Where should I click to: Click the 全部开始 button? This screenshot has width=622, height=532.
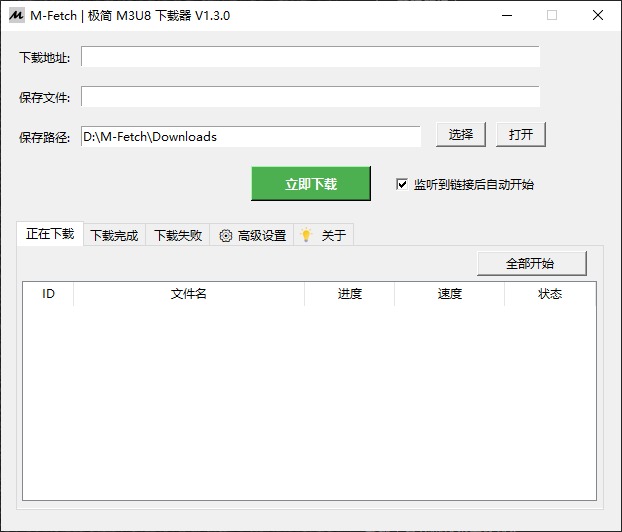532,263
